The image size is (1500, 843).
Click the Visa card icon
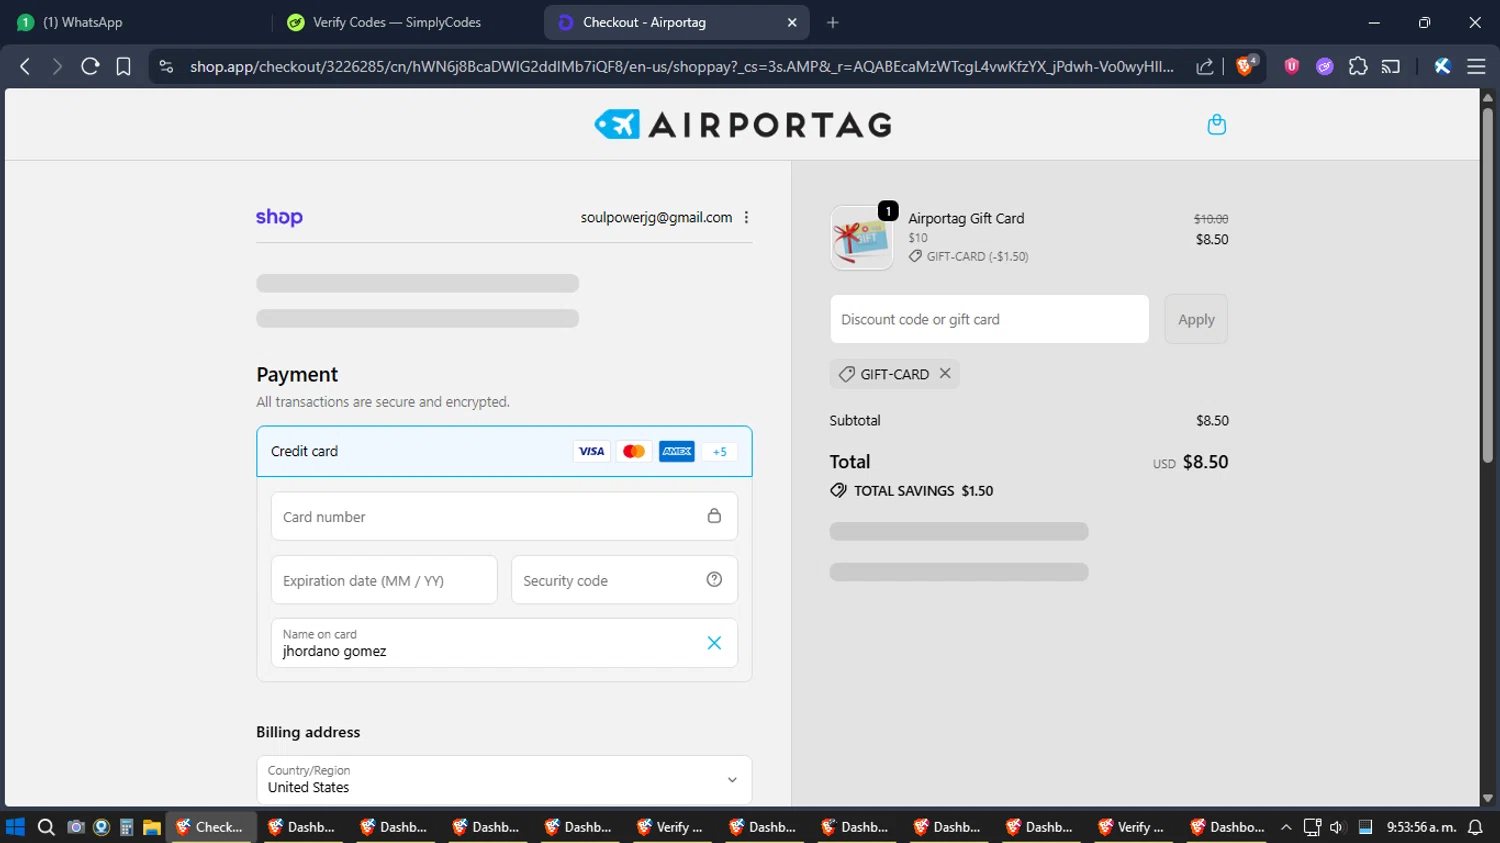(x=591, y=451)
